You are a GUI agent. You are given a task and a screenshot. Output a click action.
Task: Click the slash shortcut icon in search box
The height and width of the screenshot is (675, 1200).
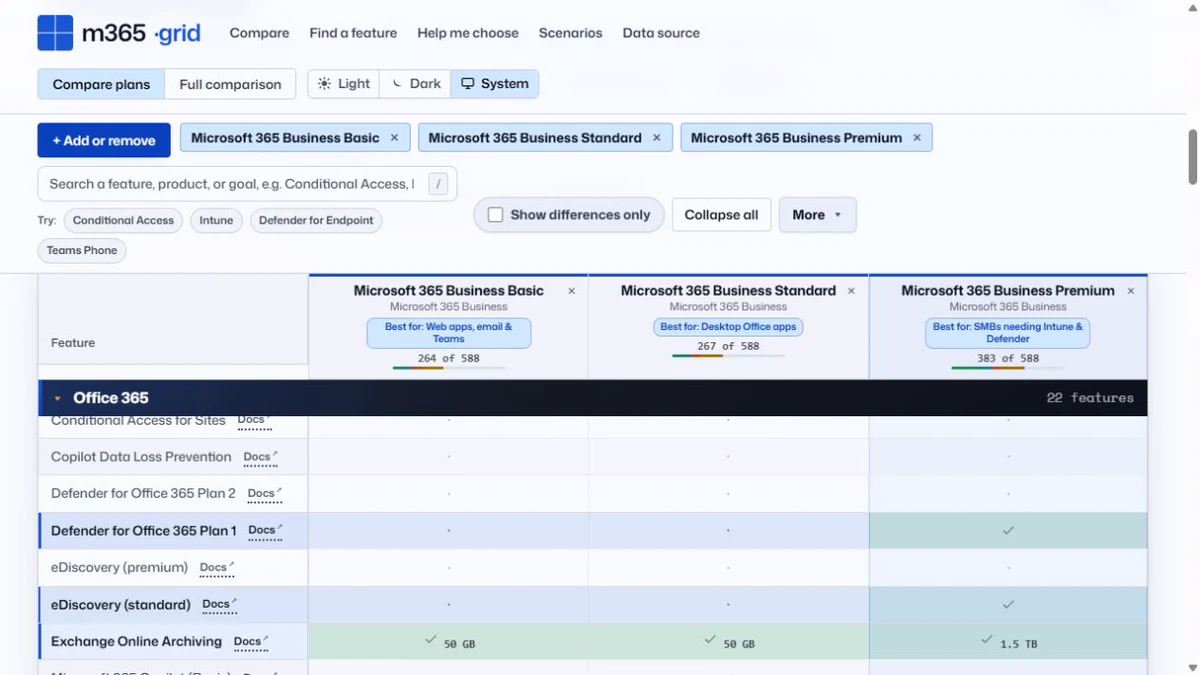point(438,184)
